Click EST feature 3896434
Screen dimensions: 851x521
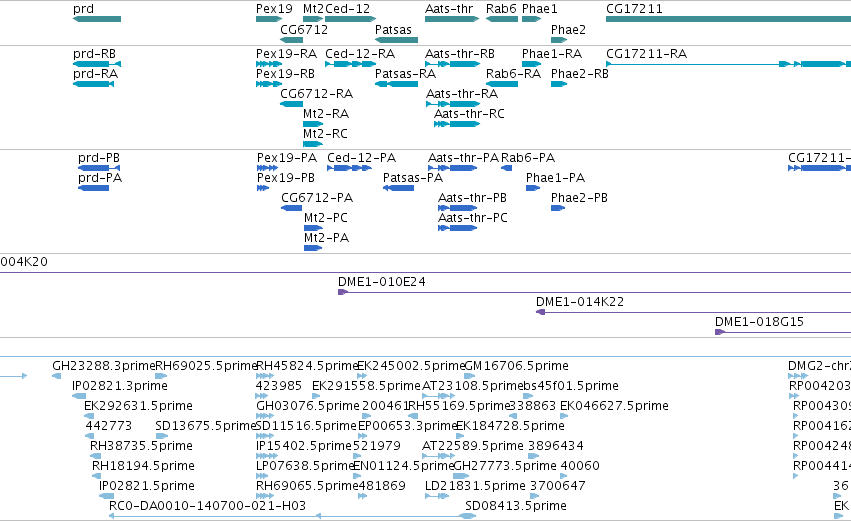pyautogui.click(x=535, y=456)
